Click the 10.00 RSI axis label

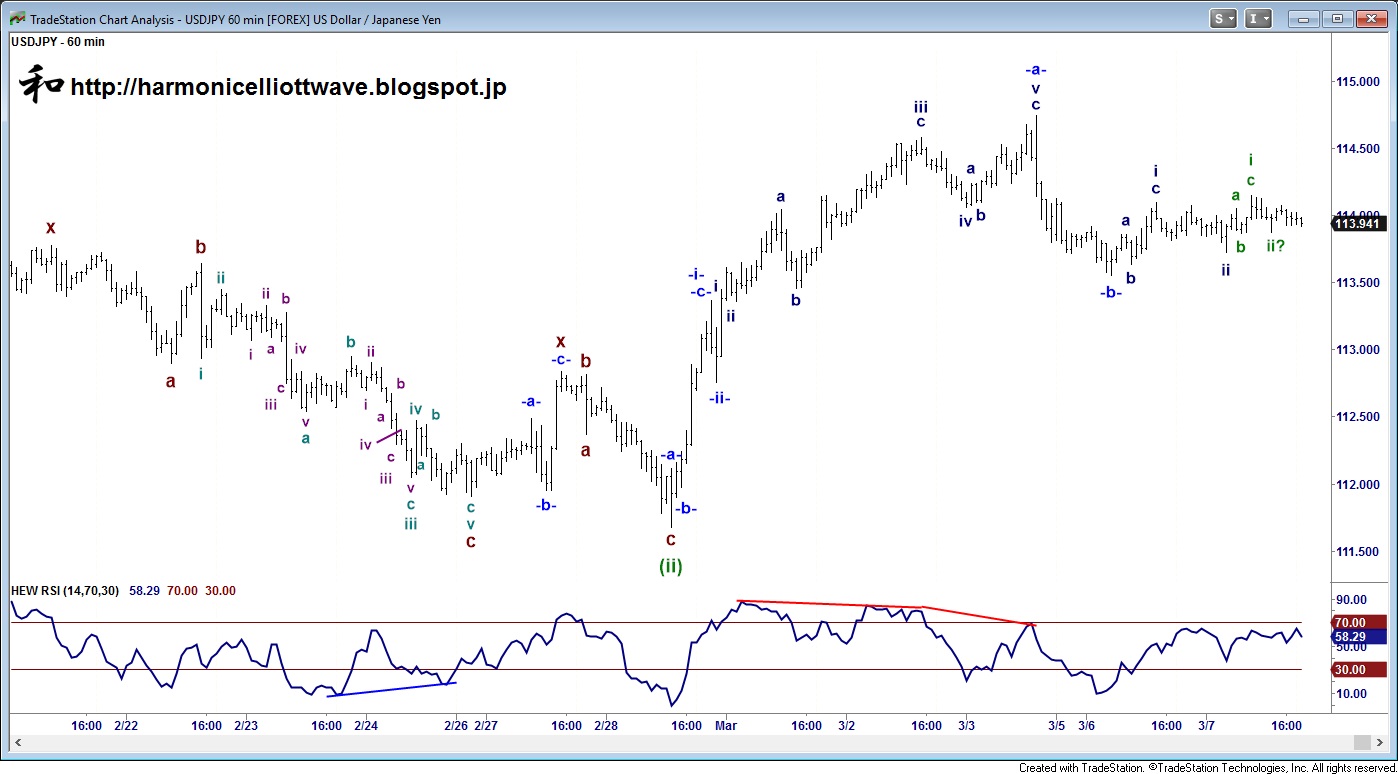[1351, 693]
